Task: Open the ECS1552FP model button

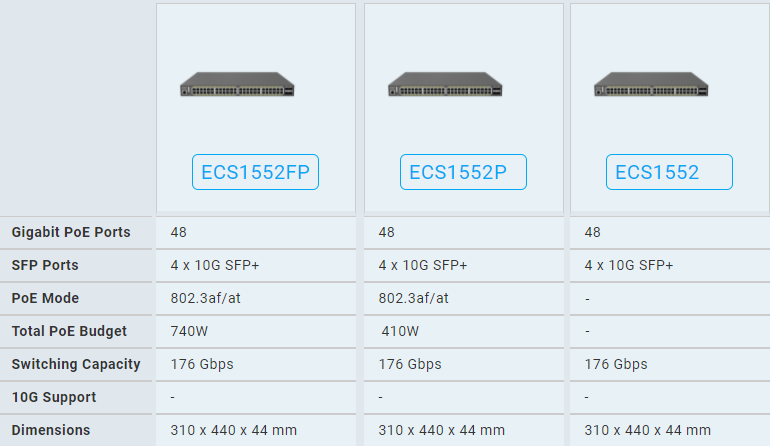Action: [255, 172]
